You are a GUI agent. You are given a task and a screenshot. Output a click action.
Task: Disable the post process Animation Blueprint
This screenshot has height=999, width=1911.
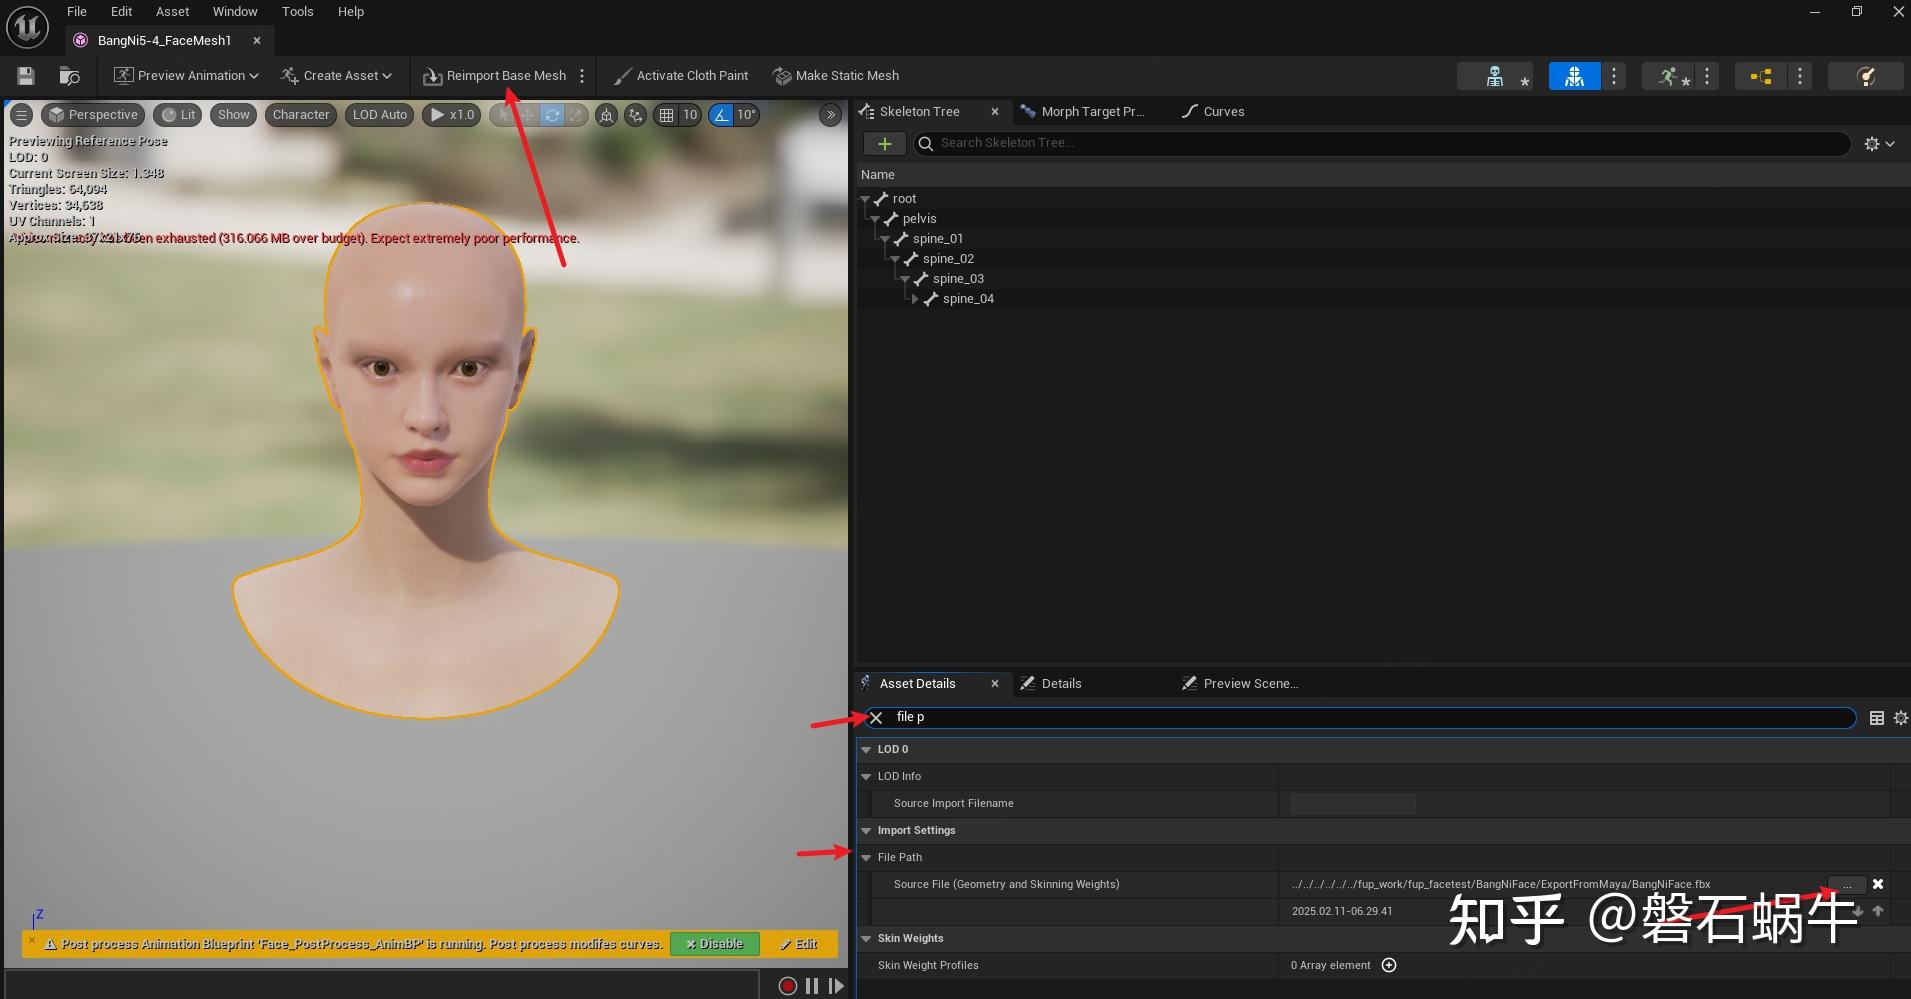714,944
